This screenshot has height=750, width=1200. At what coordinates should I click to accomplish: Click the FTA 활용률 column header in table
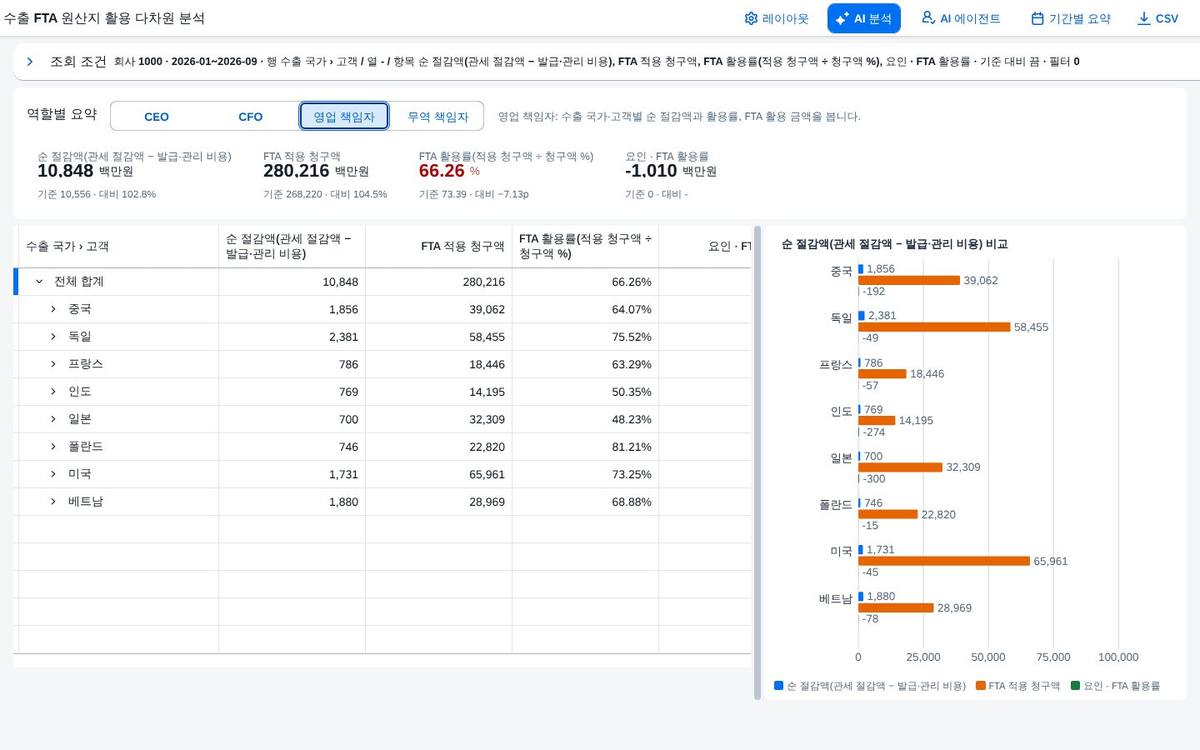coord(585,246)
